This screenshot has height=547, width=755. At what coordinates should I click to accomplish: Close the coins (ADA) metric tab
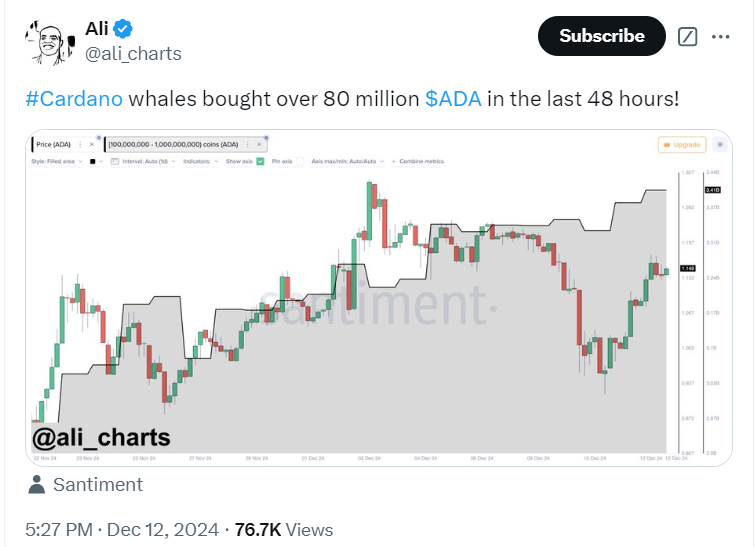point(259,144)
